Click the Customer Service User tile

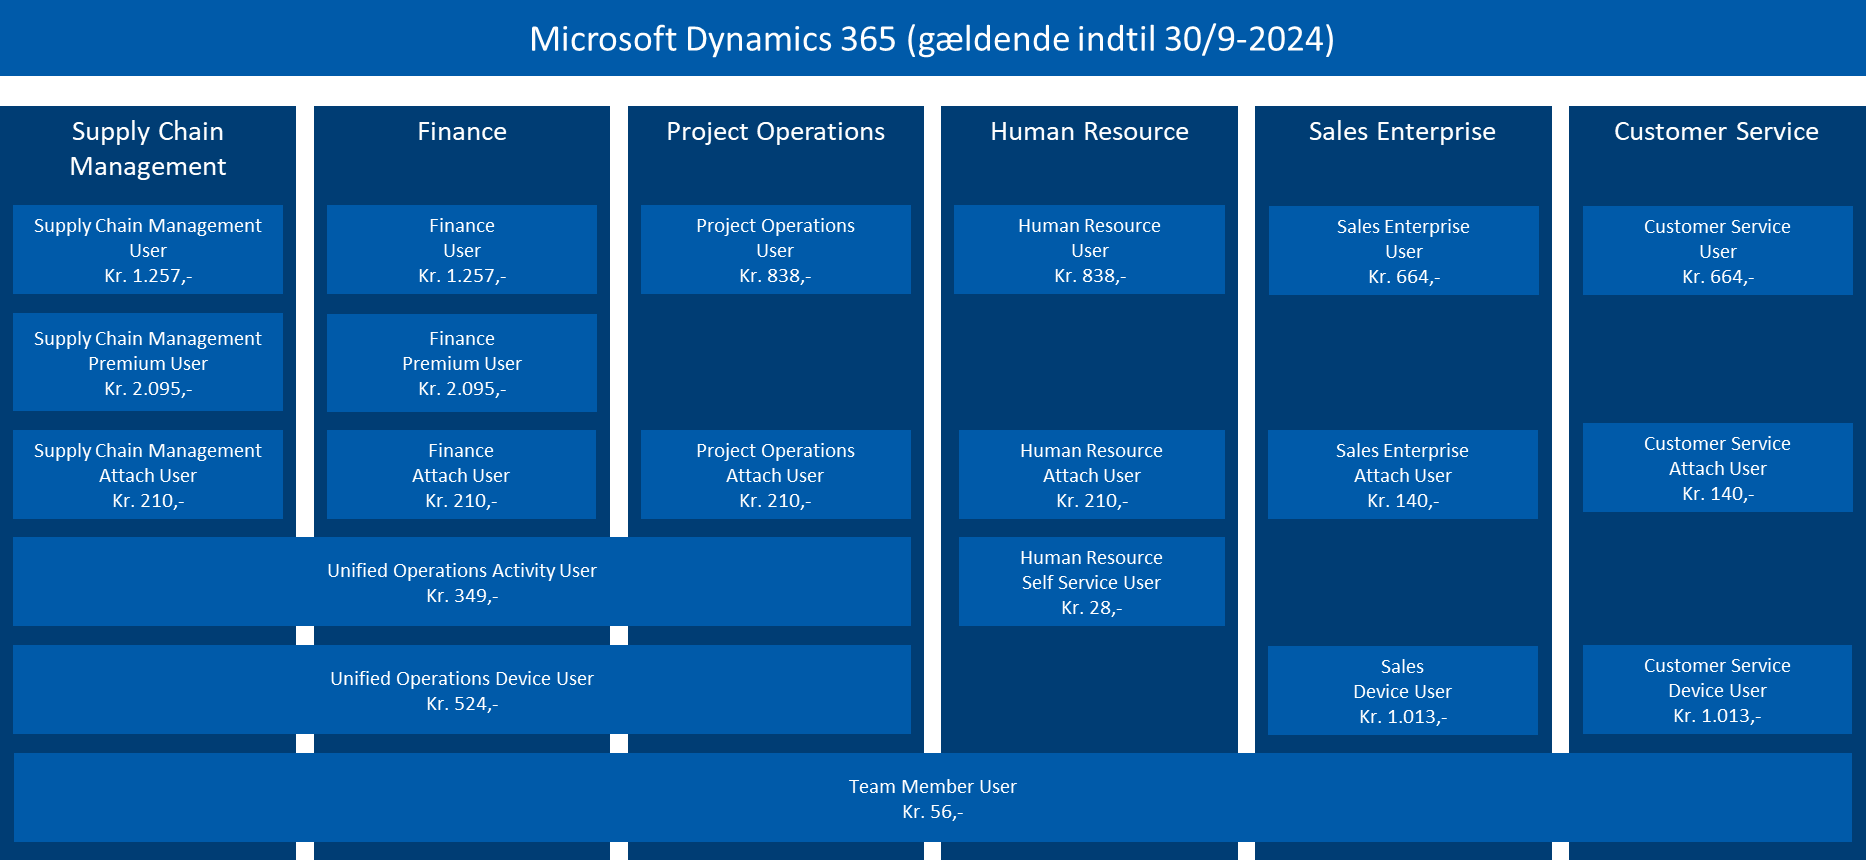point(1717,251)
